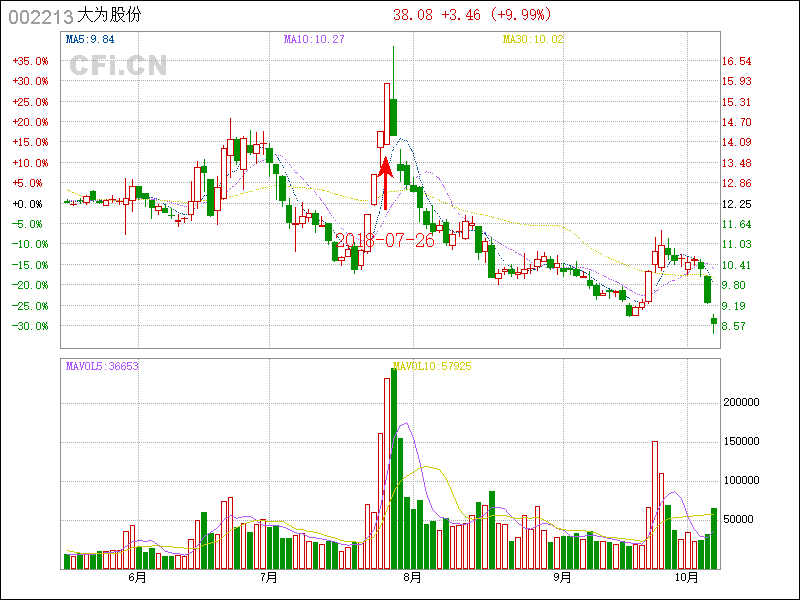
Task: Click the 8.57 lowest price label
Action: tap(734, 326)
